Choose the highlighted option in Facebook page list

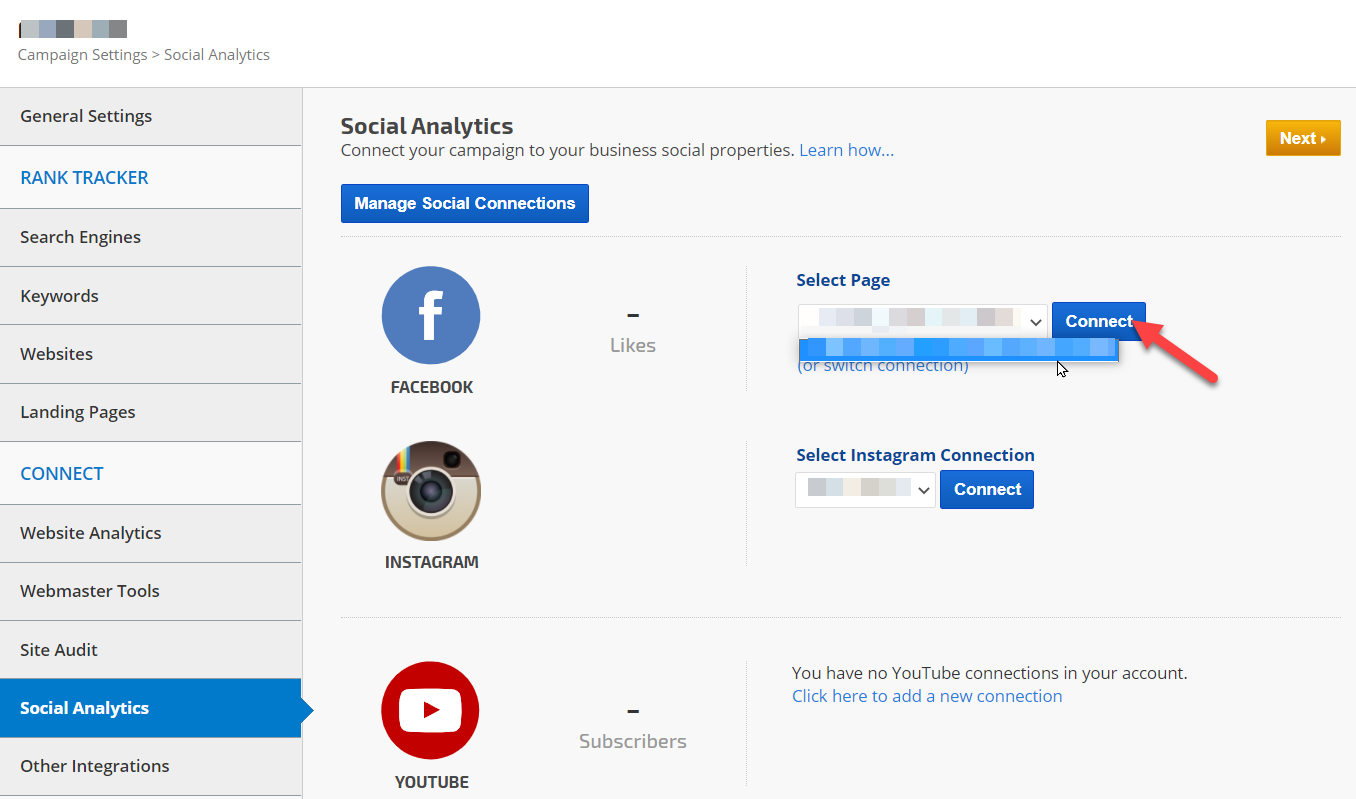[957, 348]
